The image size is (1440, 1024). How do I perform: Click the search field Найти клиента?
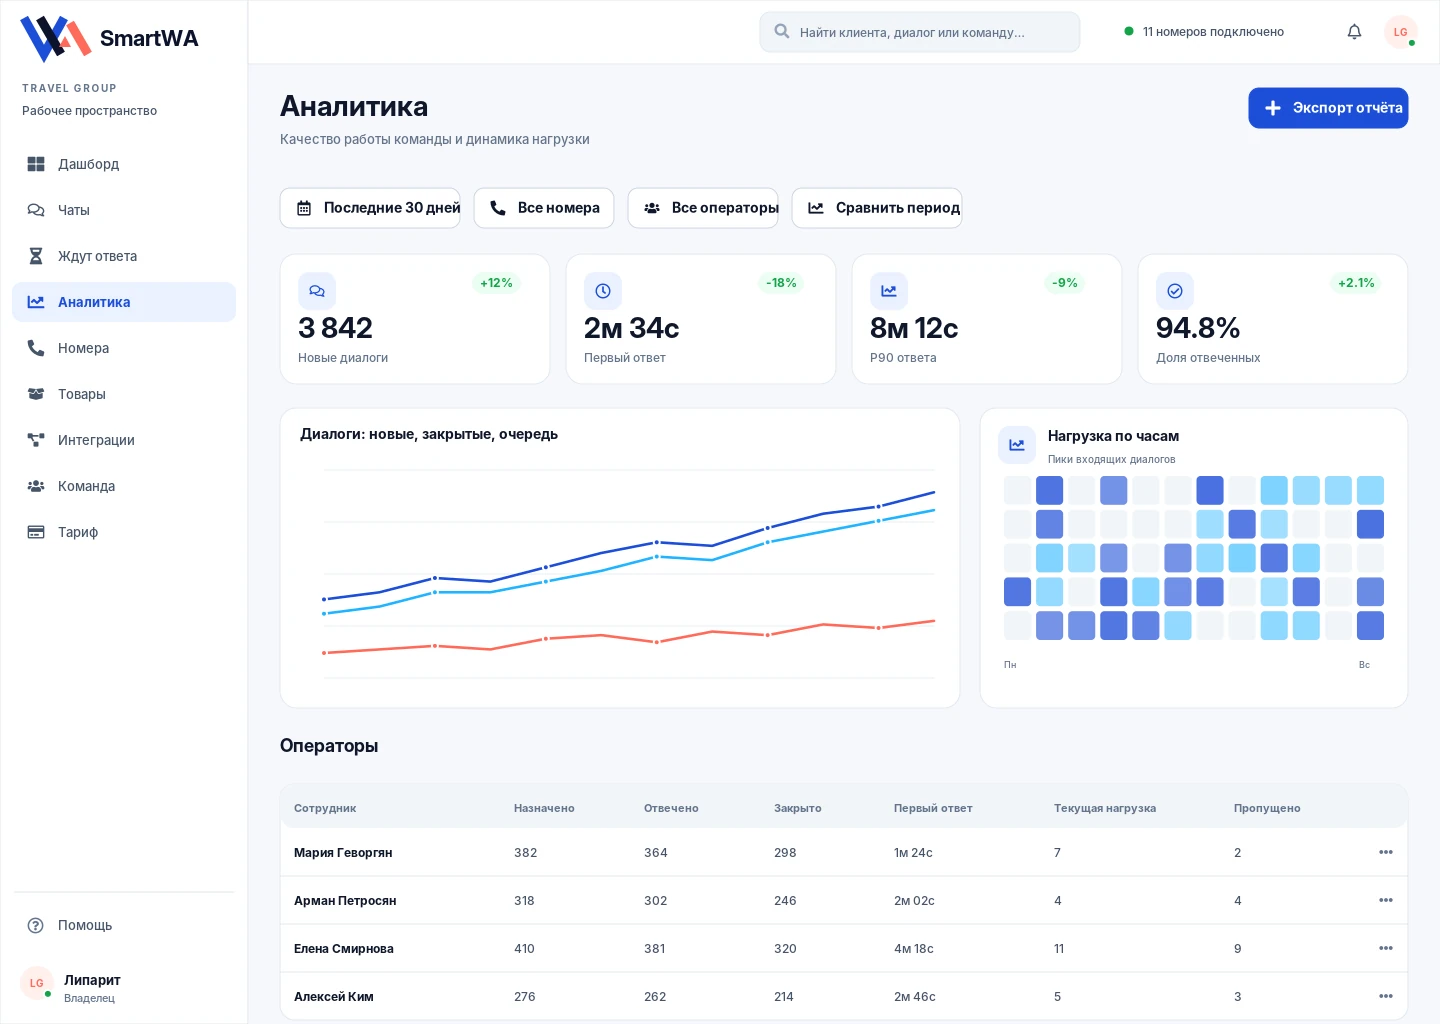pyautogui.click(x=920, y=32)
